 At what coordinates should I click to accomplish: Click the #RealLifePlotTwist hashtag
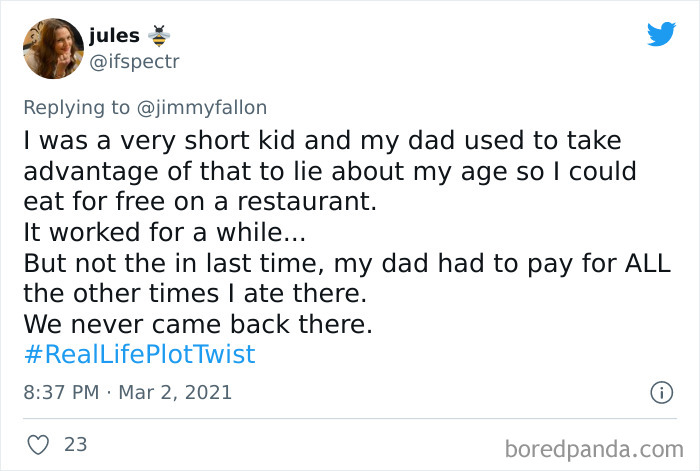(139, 354)
